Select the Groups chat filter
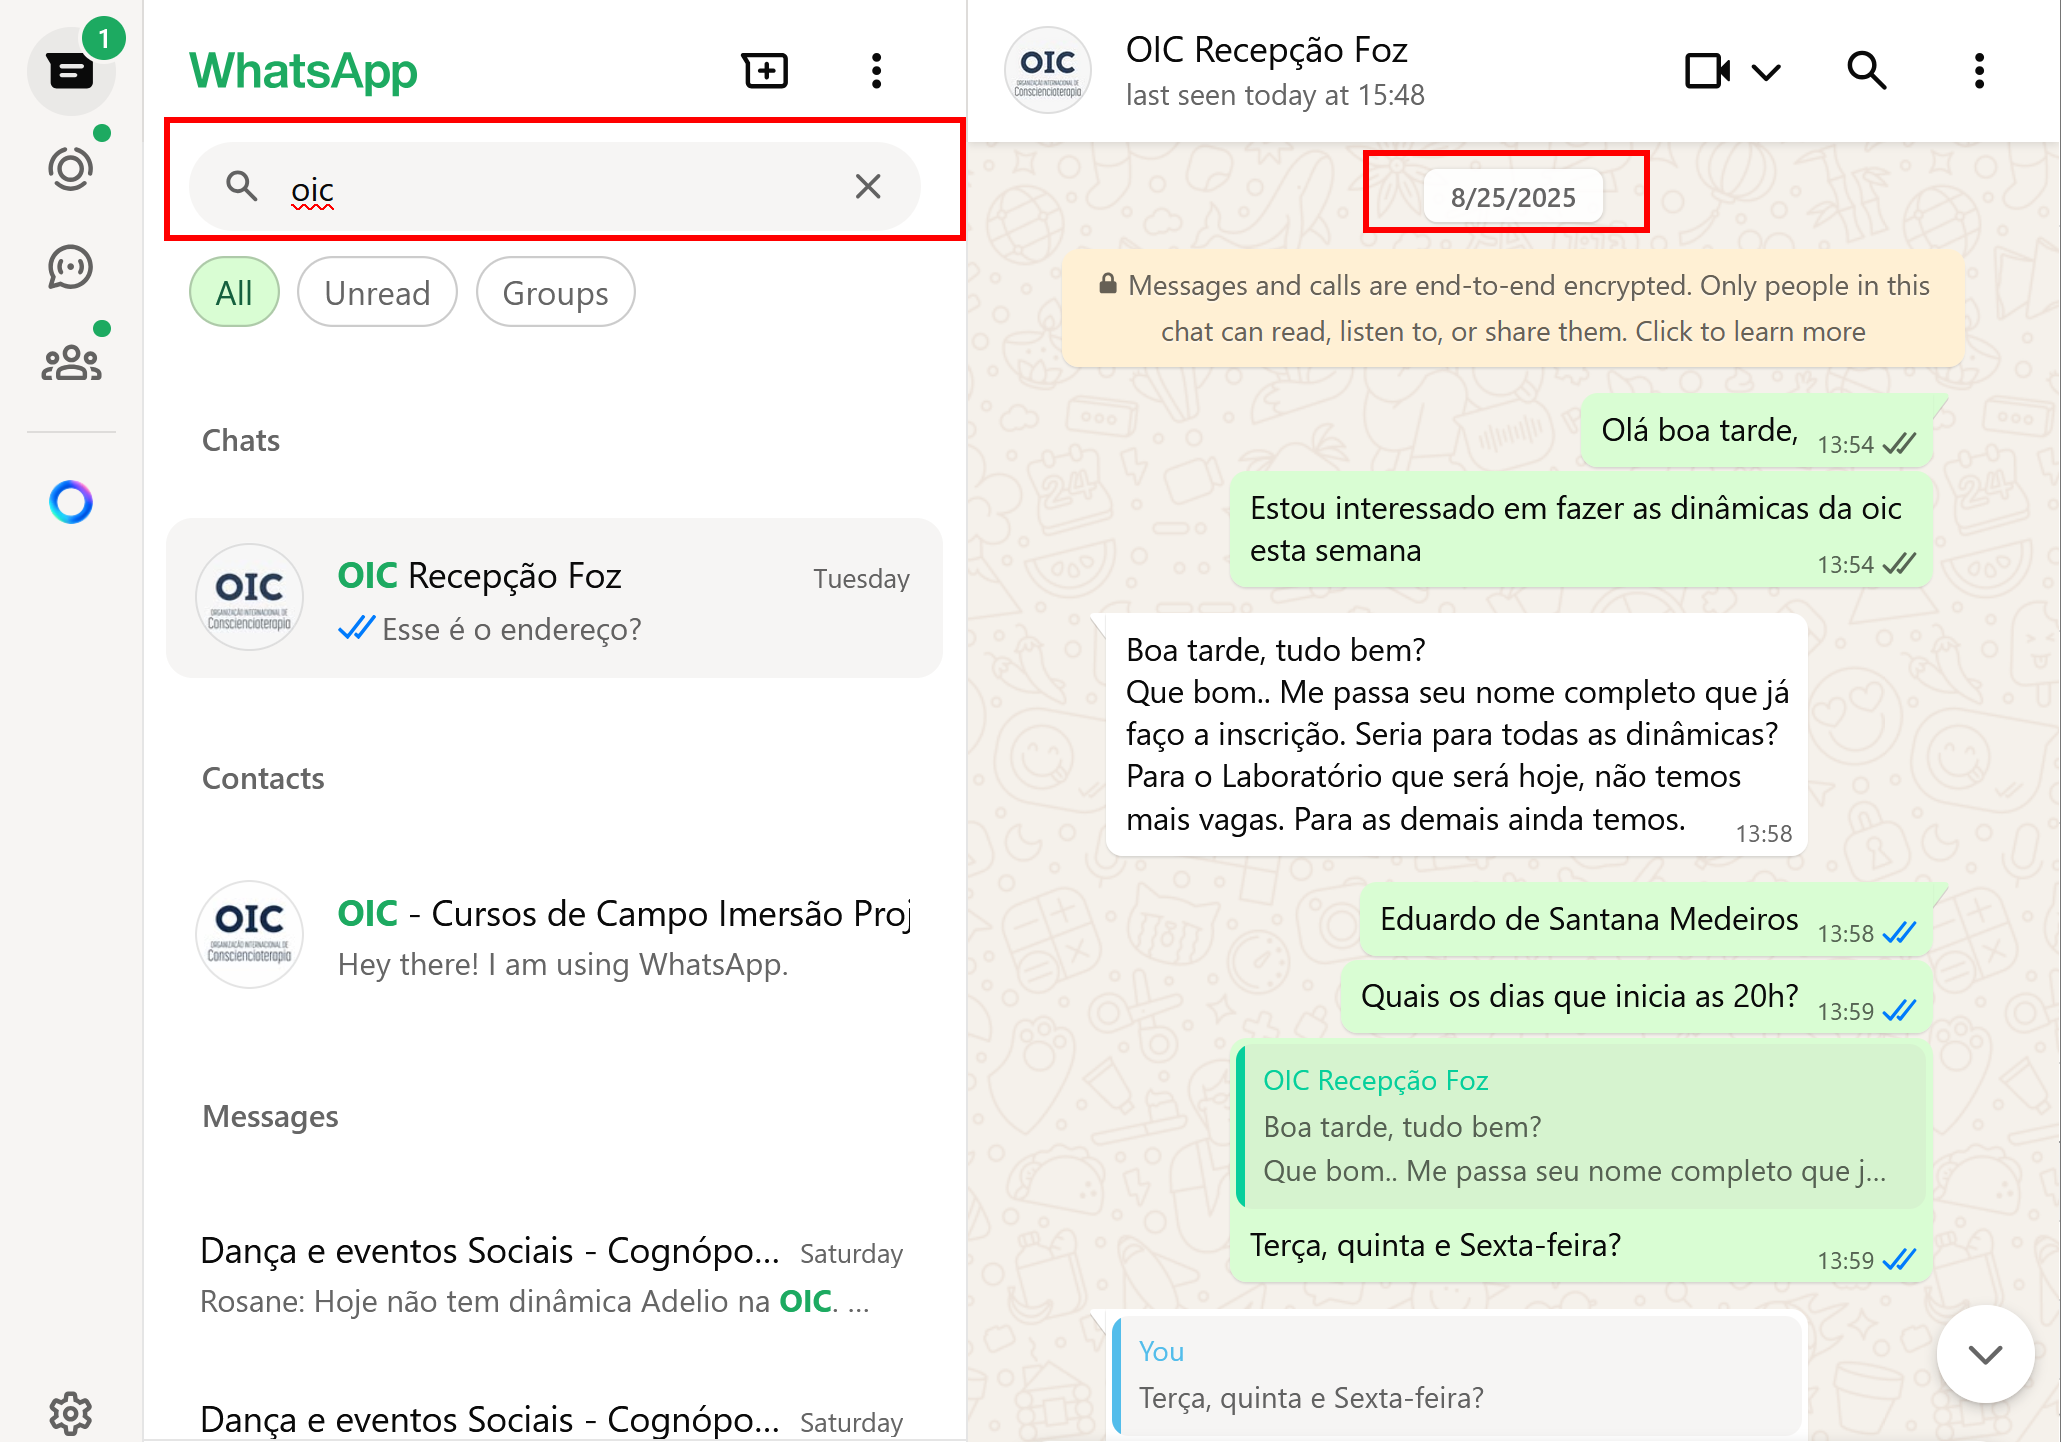This screenshot has width=2061, height=1442. [x=555, y=292]
